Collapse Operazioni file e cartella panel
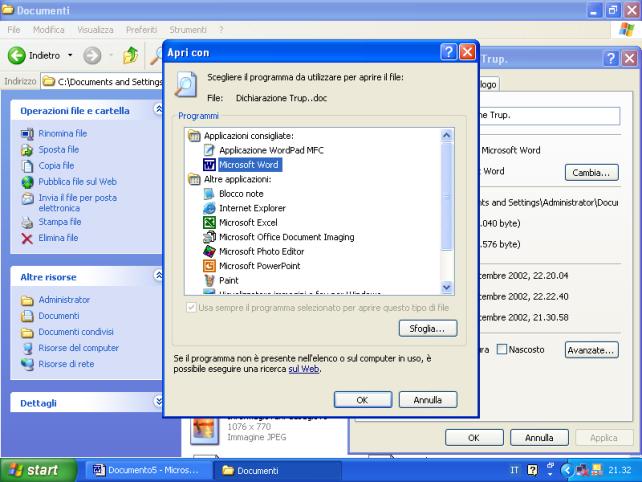Image resolution: width=642 pixels, height=482 pixels. [158, 109]
